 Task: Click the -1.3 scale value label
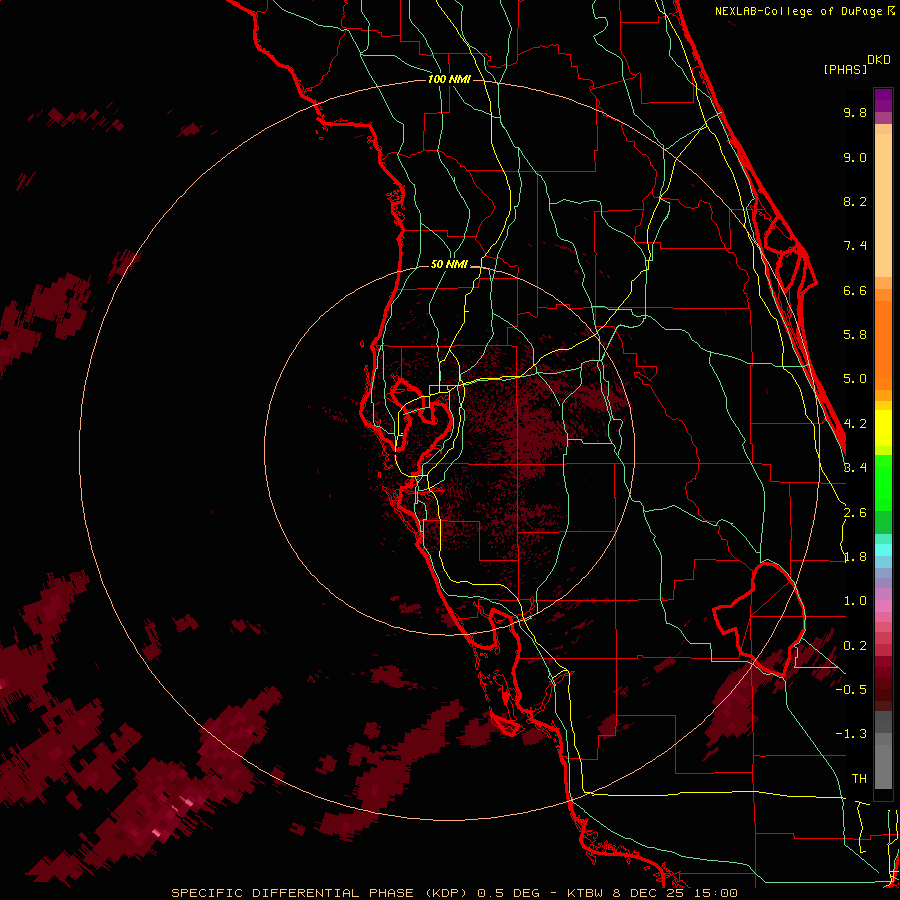click(851, 734)
